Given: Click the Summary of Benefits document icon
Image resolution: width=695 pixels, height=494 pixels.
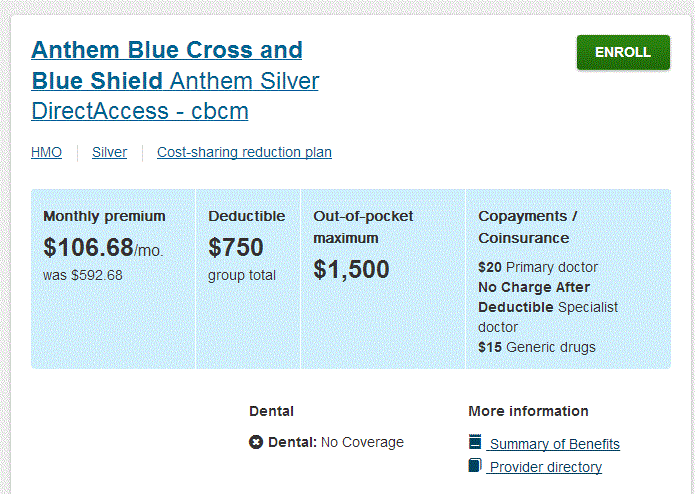Looking at the screenshot, I should point(475,442).
